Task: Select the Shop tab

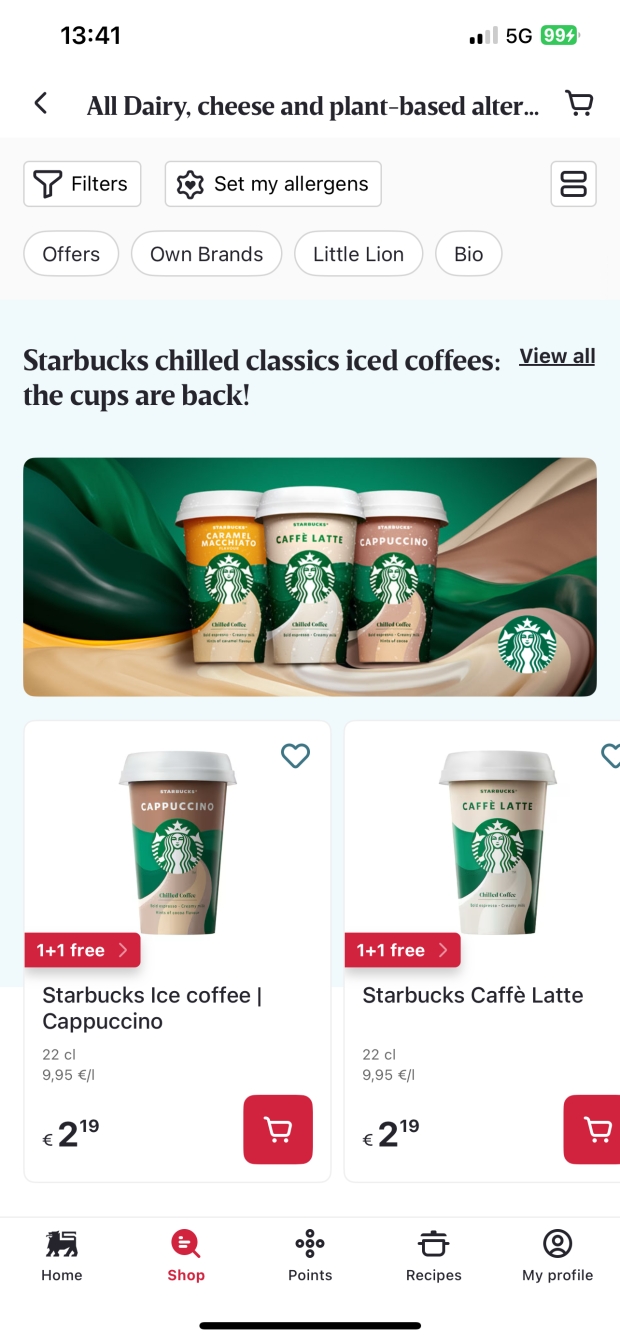Action: [186, 1256]
